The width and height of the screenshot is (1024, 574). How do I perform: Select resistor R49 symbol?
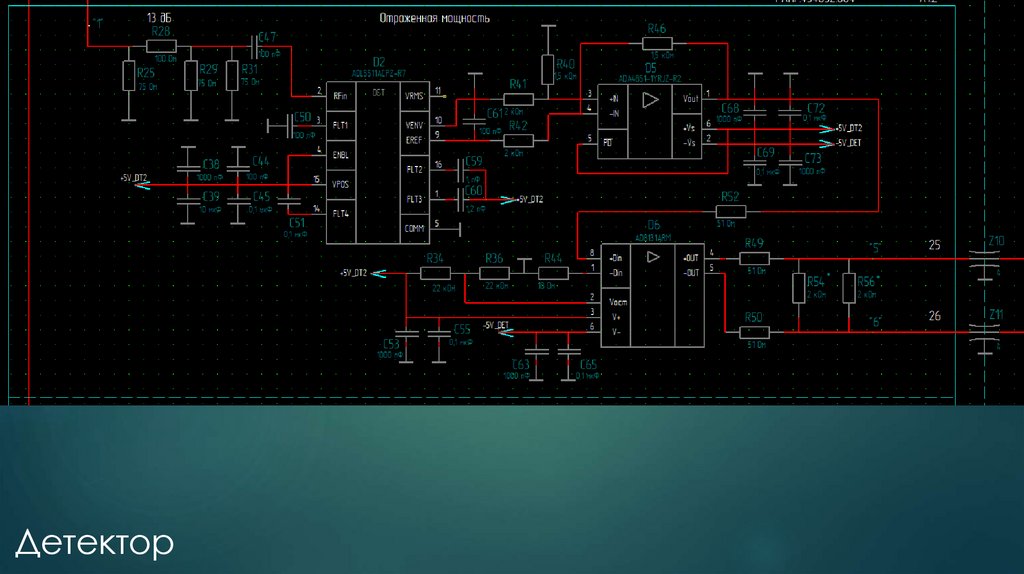coord(754,259)
